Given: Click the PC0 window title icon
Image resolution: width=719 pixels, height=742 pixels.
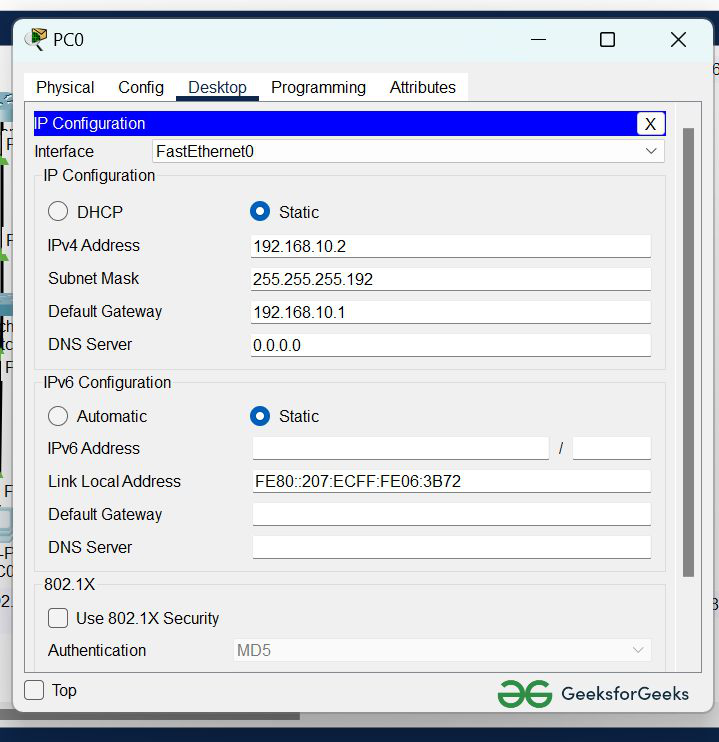Looking at the screenshot, I should (36, 39).
